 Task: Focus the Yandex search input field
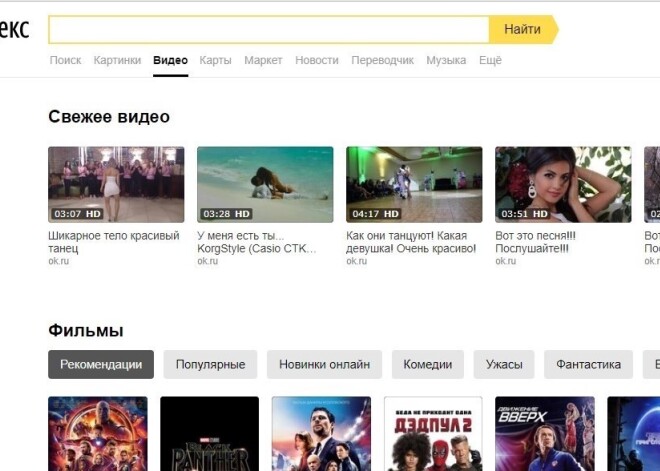268,29
